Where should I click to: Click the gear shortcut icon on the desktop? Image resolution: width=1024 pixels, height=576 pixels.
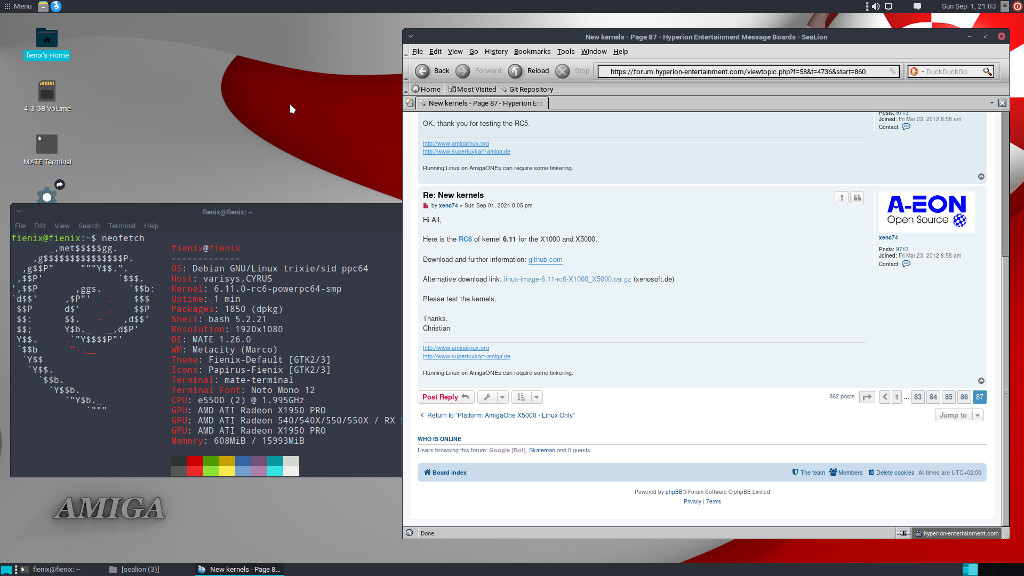(47, 194)
